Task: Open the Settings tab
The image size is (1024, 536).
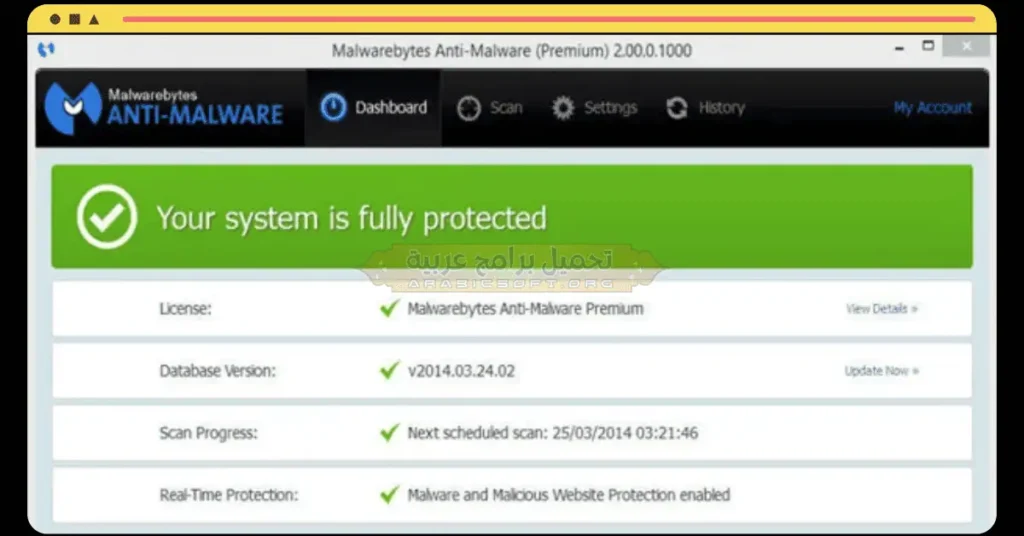Action: tap(594, 108)
